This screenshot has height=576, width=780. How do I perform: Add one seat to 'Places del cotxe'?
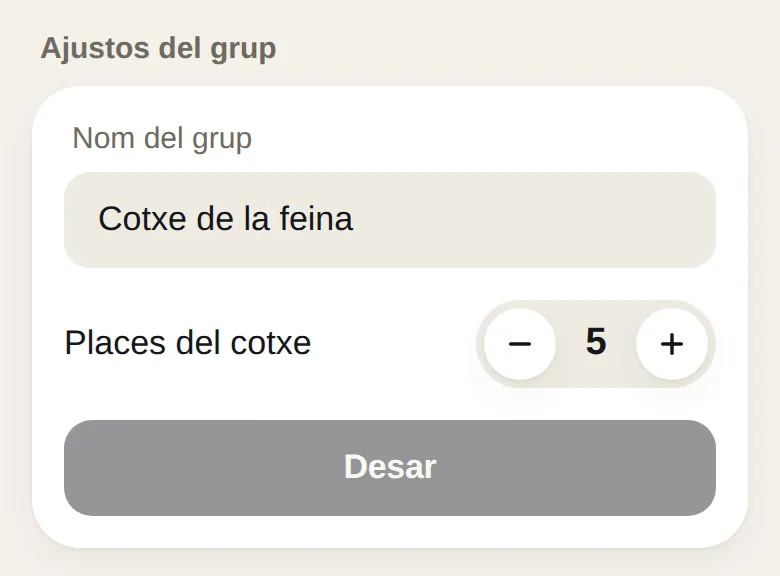point(672,344)
